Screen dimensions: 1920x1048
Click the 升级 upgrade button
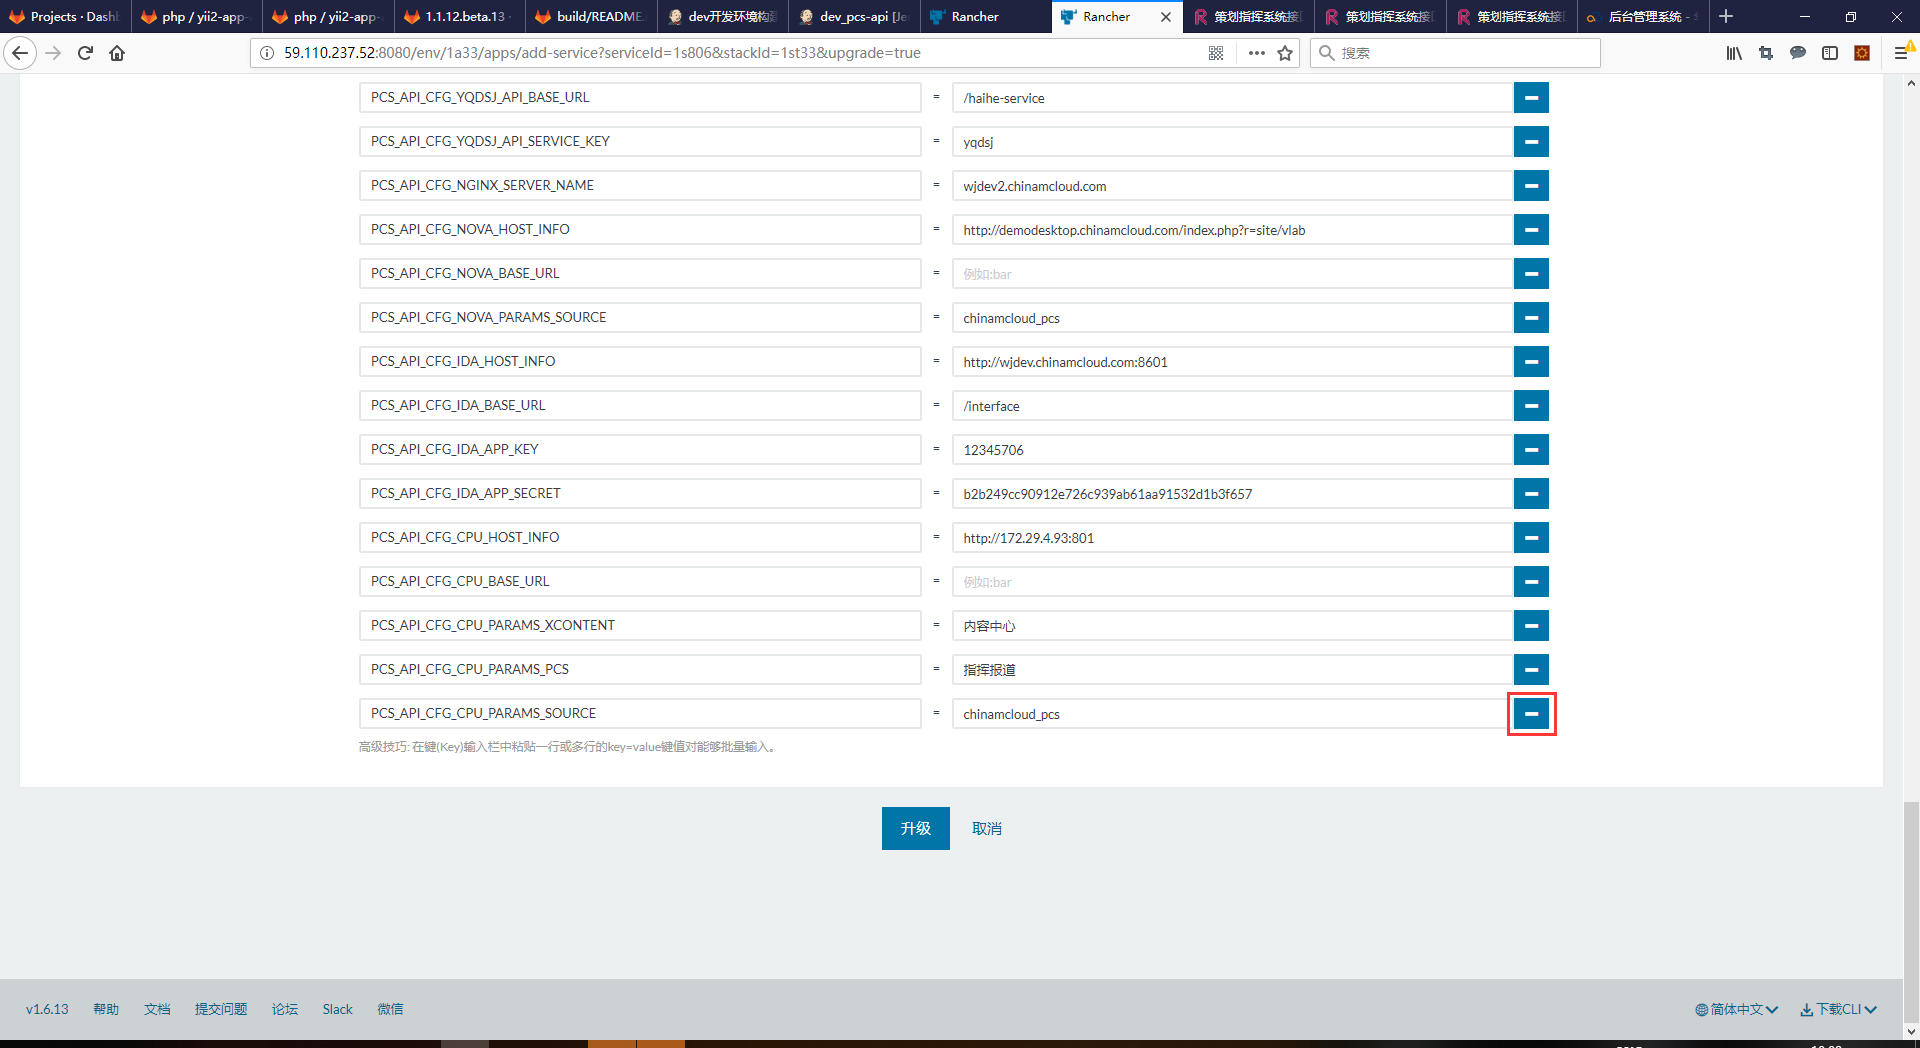pyautogui.click(x=916, y=828)
